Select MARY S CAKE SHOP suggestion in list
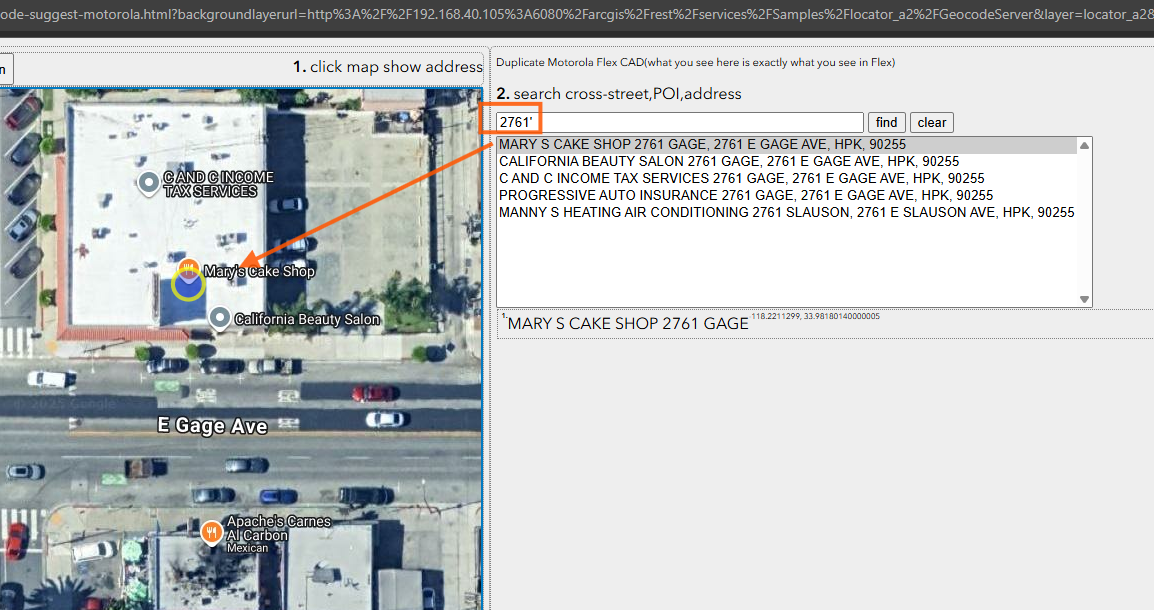 click(702, 145)
